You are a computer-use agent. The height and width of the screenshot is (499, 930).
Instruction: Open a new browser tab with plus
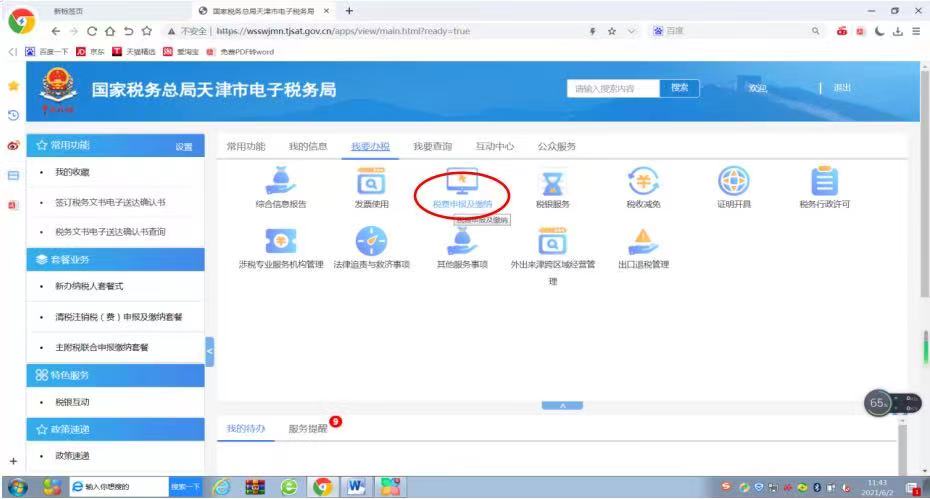349,11
